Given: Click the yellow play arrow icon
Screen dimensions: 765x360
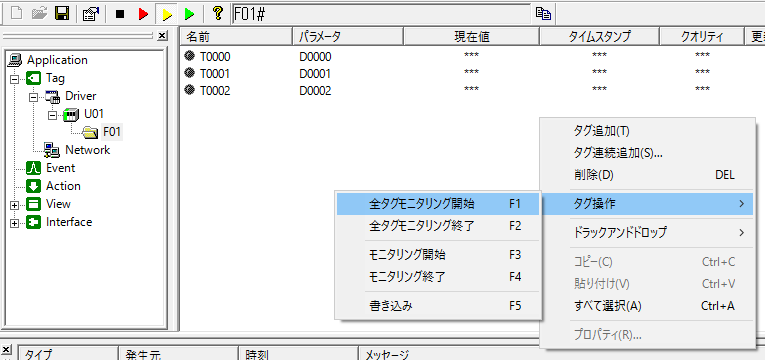Looking at the screenshot, I should pyautogui.click(x=167, y=14).
